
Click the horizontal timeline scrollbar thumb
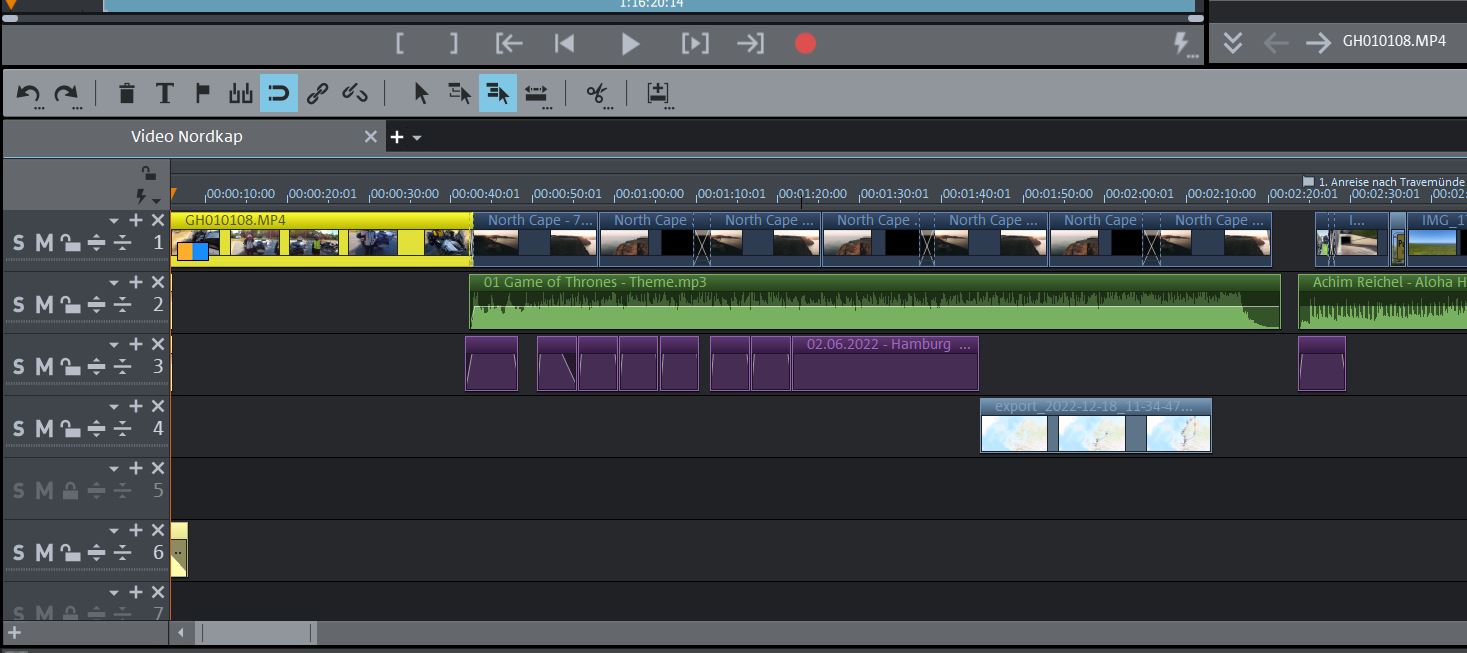tap(257, 633)
